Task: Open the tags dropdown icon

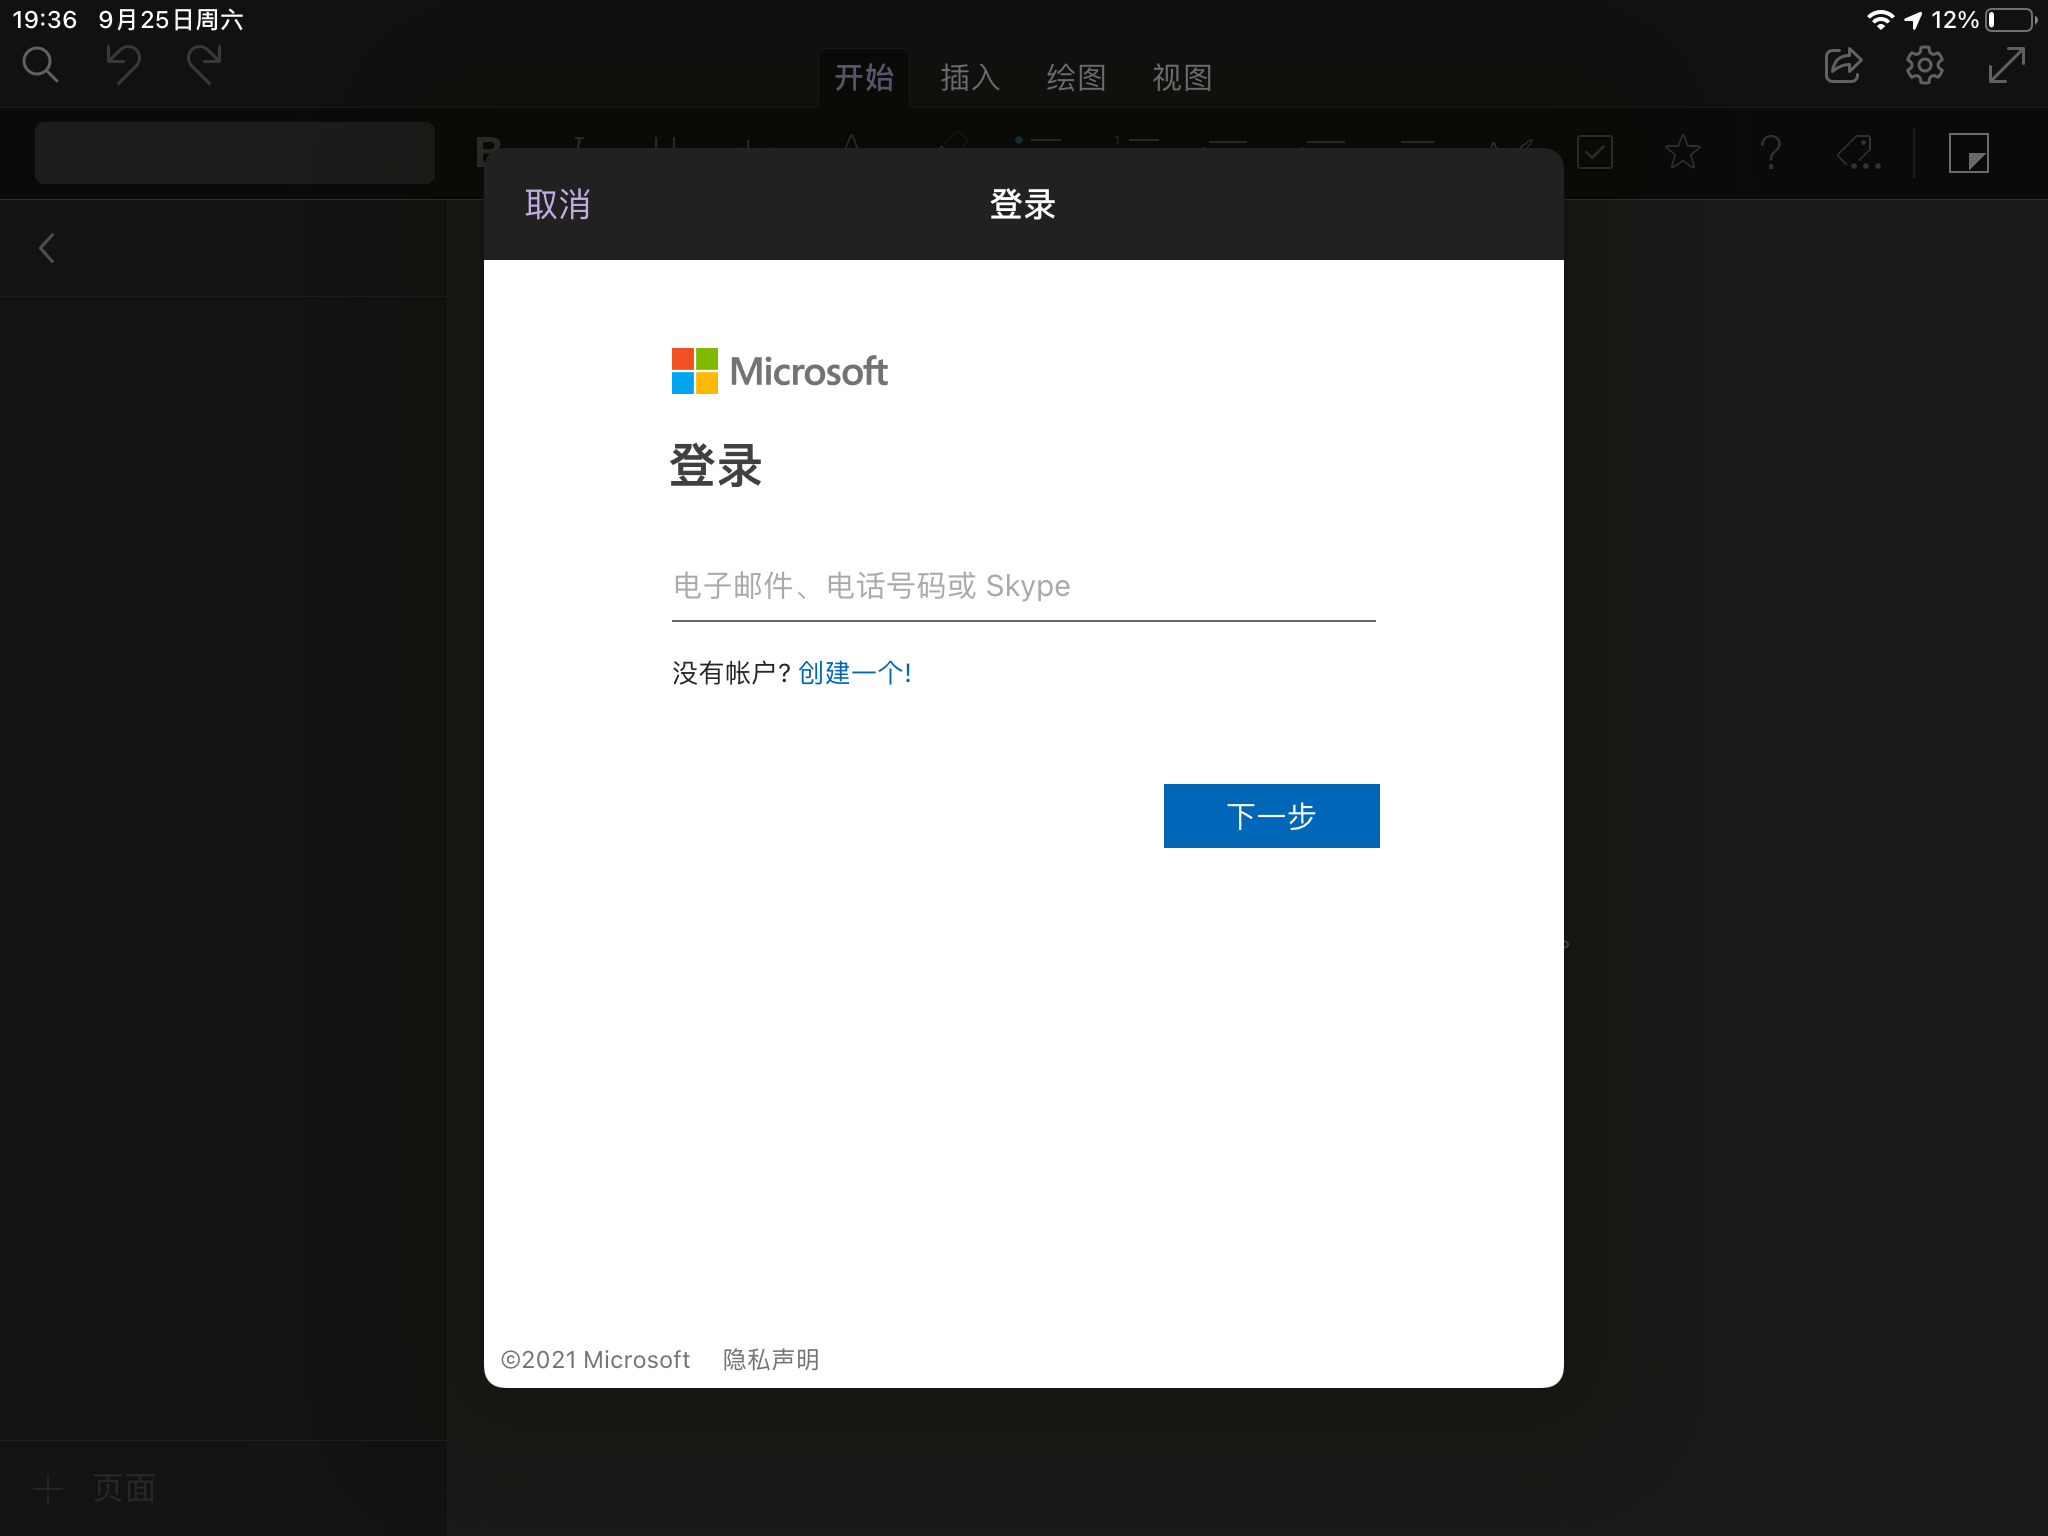Action: pyautogui.click(x=1859, y=153)
